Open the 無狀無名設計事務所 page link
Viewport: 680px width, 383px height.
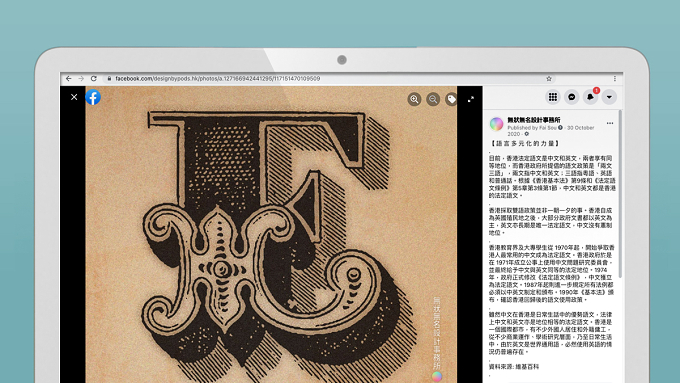pyautogui.click(x=534, y=120)
